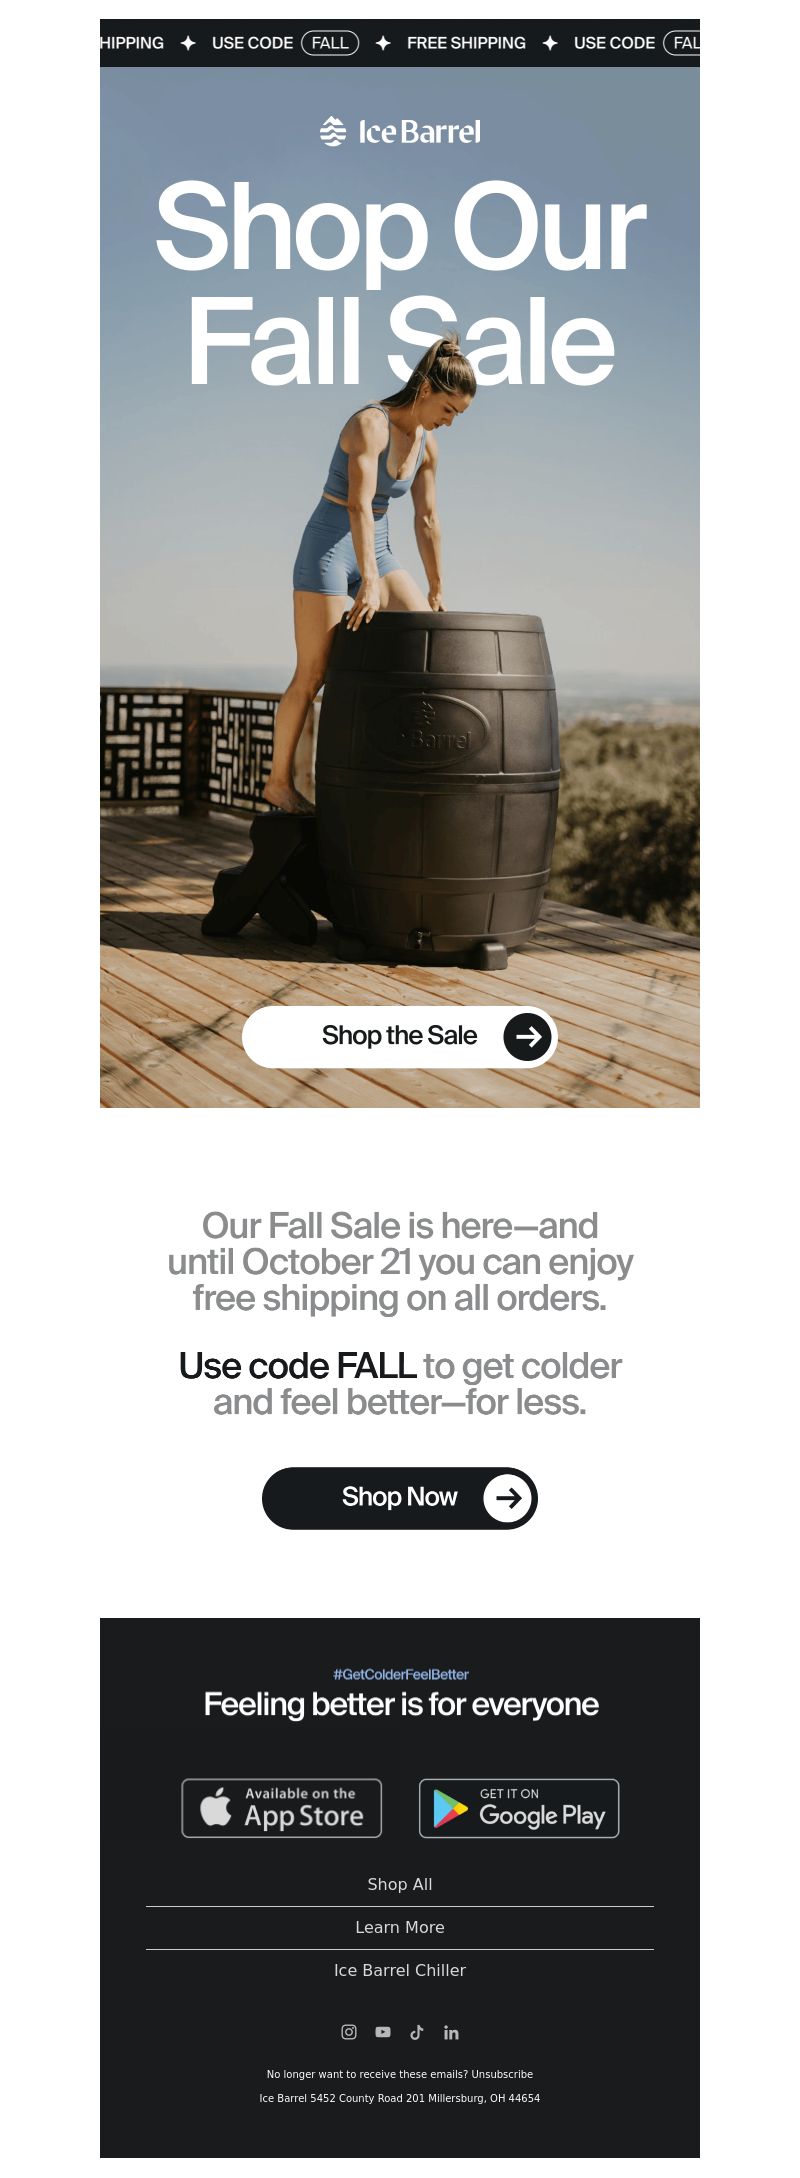The image size is (800, 2178).
Task: Tap the TikTok icon
Action: (x=417, y=2032)
